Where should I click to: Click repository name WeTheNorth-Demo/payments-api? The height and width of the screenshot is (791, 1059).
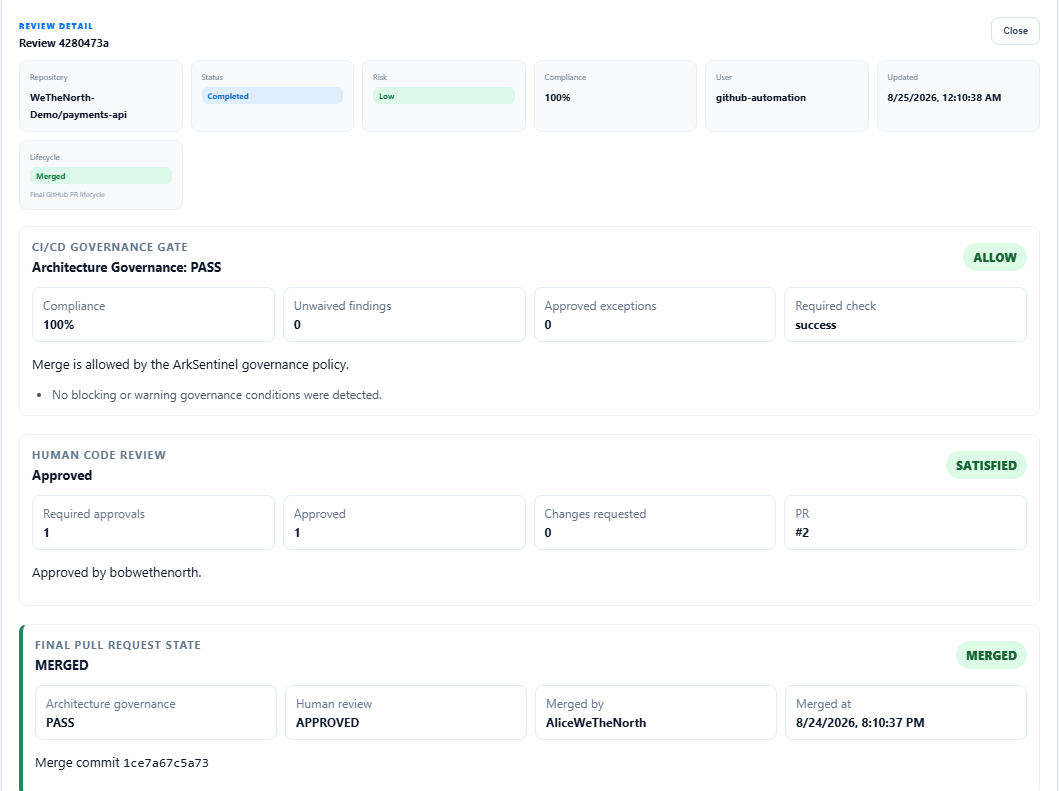[78, 106]
